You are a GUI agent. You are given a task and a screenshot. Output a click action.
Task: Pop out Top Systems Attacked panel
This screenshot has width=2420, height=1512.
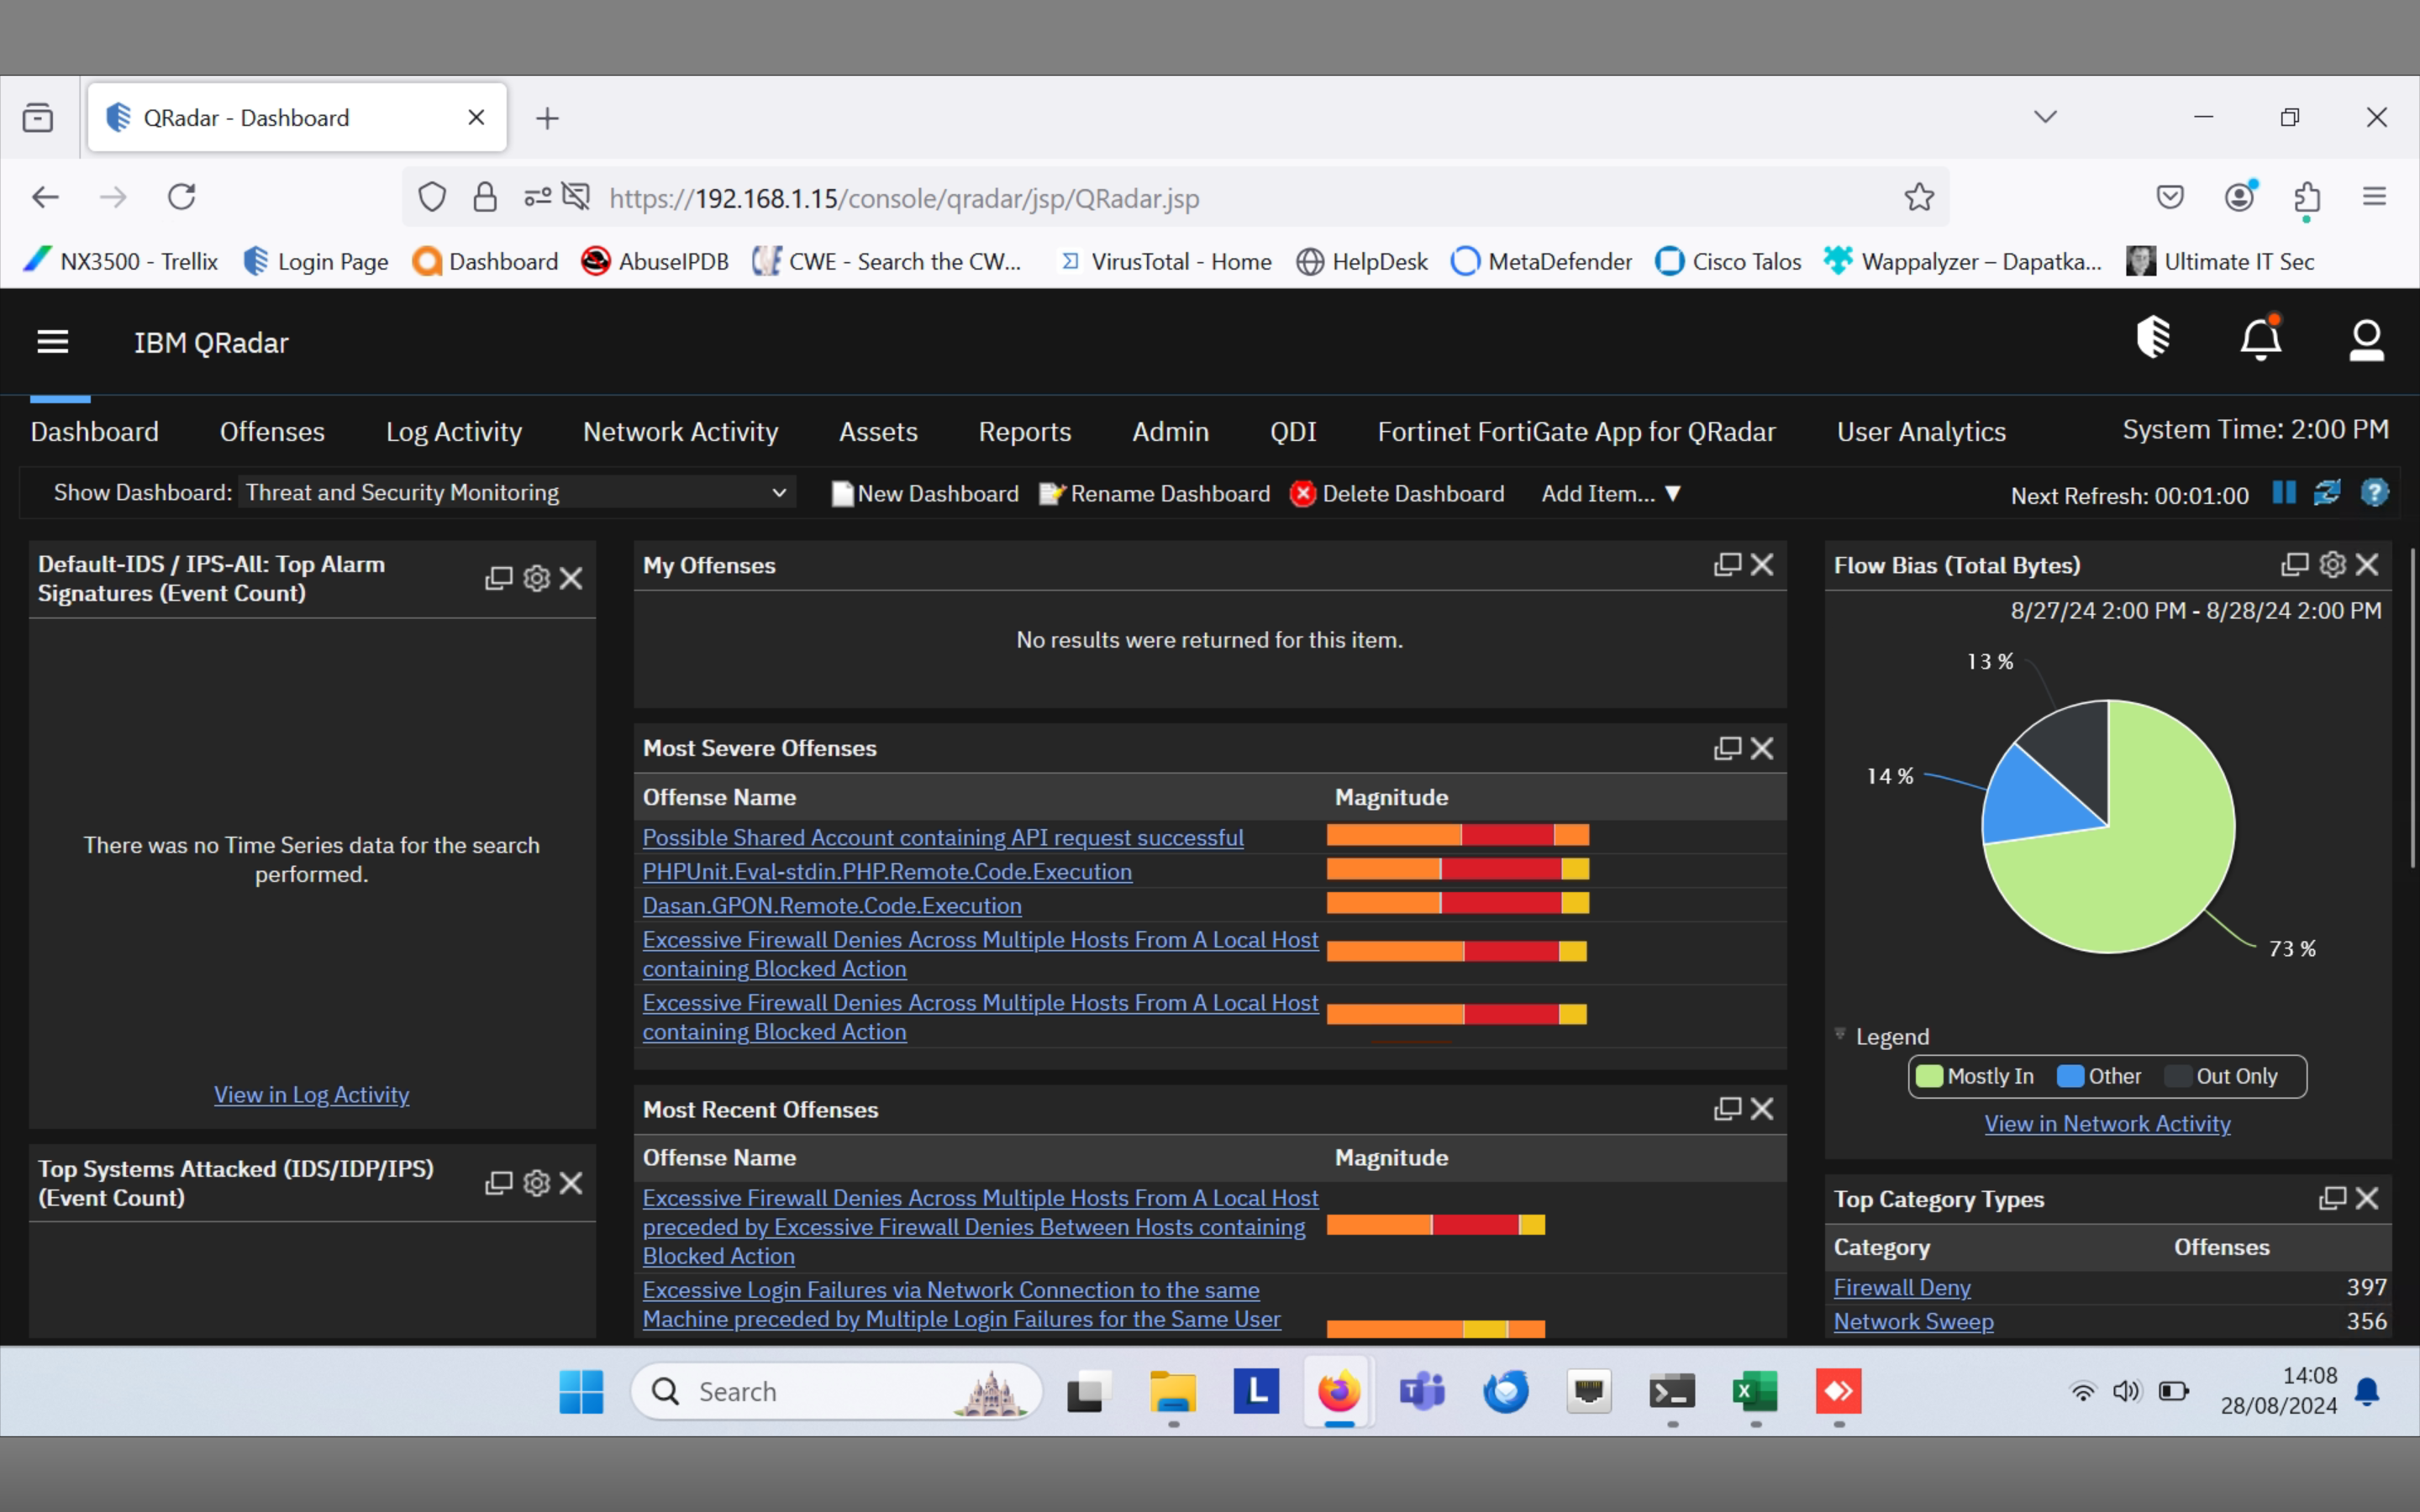tap(499, 1183)
